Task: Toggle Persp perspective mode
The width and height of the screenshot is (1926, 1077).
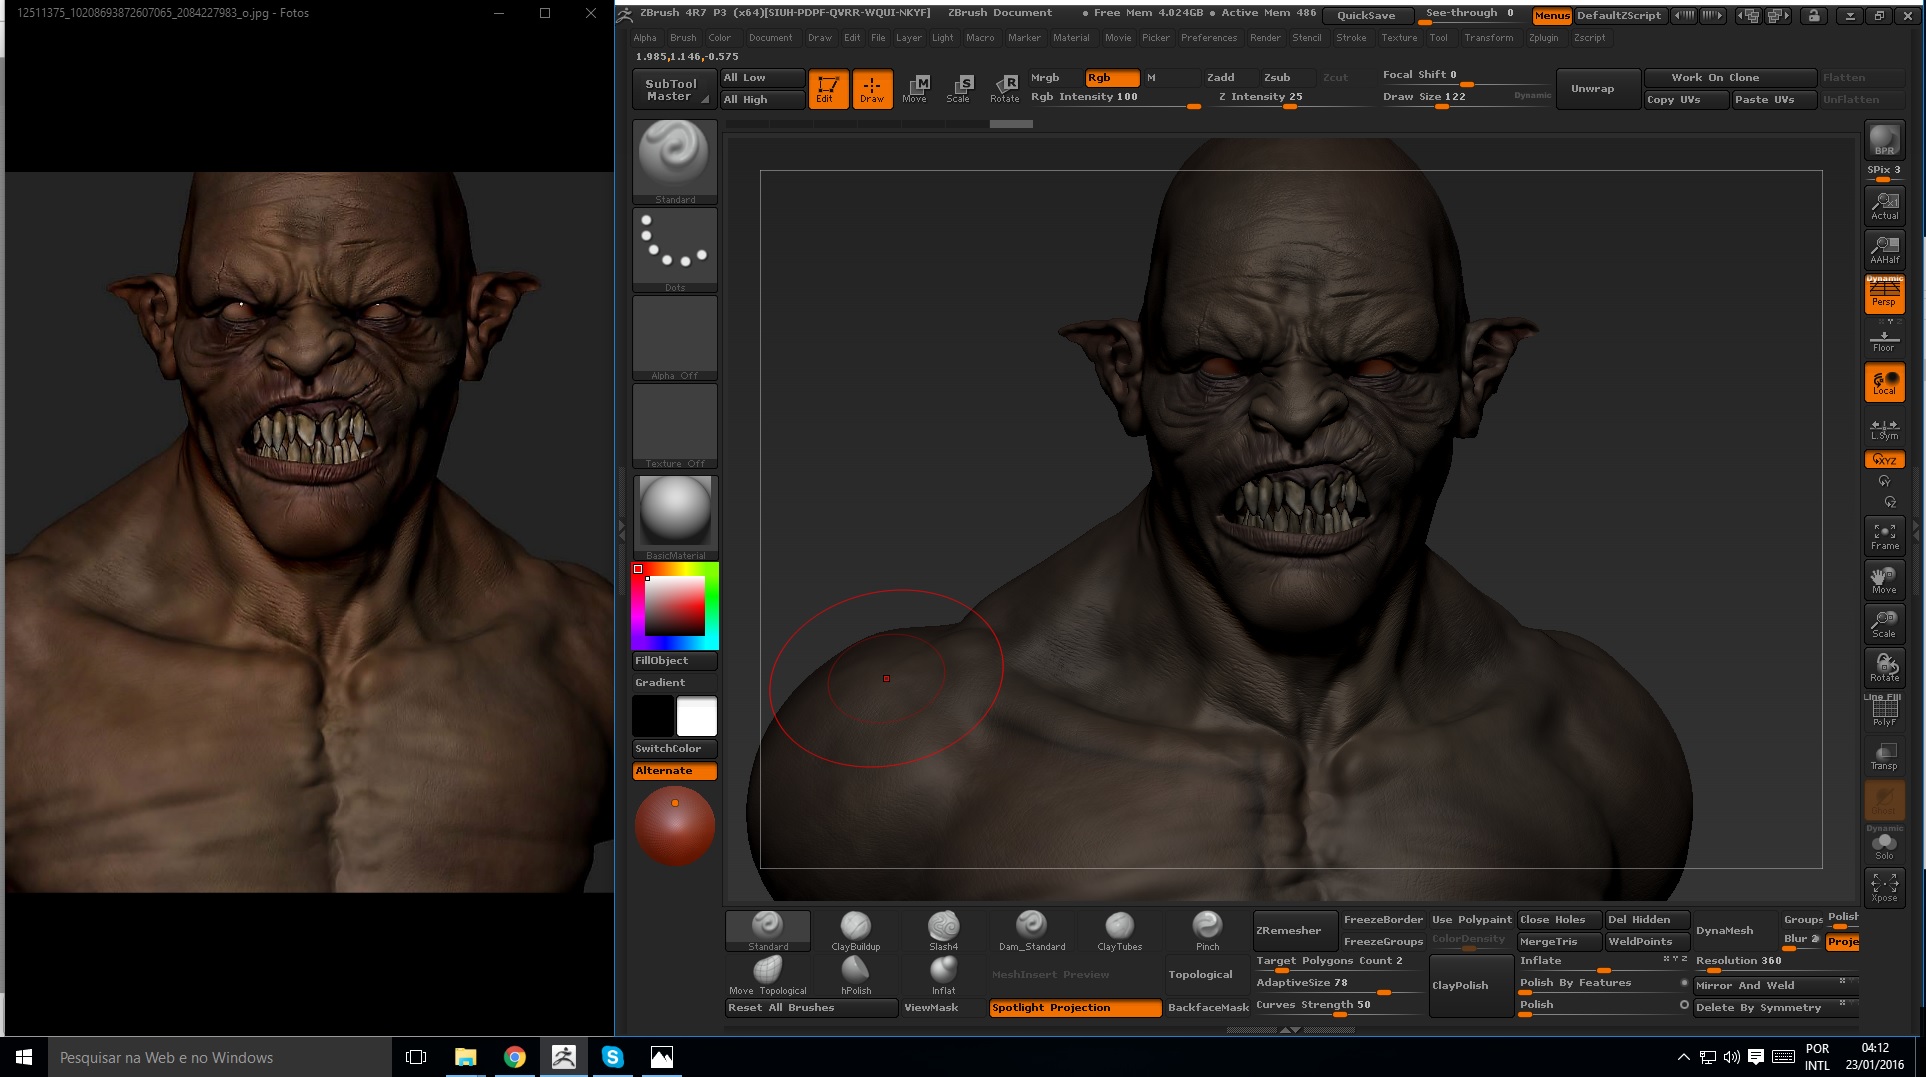Action: (1884, 293)
